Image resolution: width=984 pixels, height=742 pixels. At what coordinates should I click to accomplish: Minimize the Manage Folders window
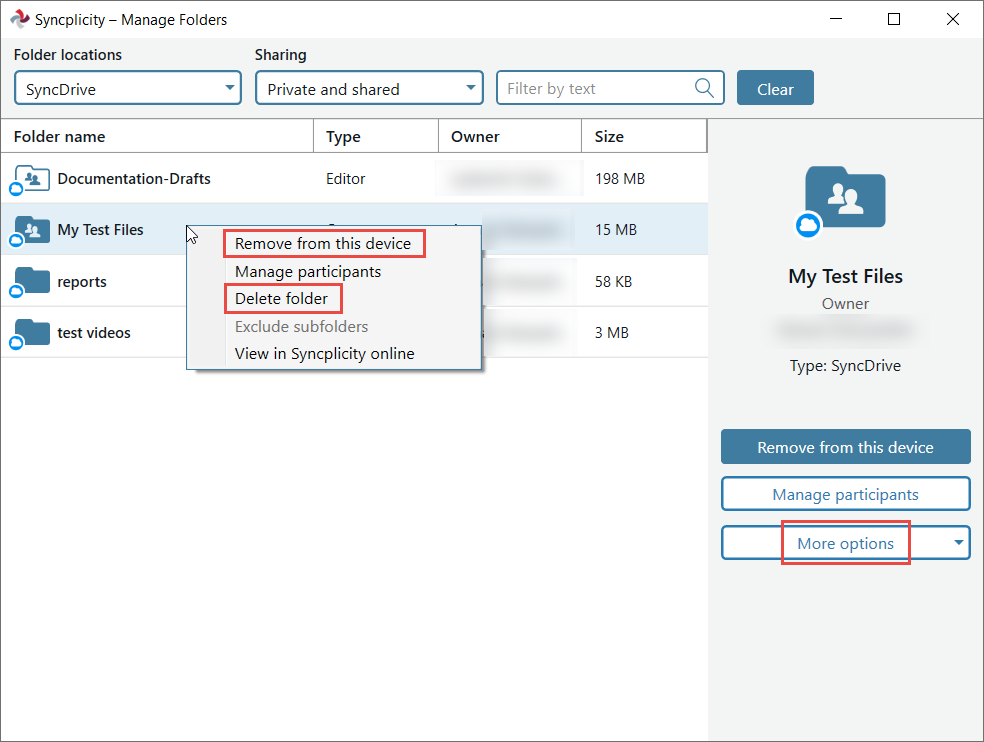tap(835, 19)
